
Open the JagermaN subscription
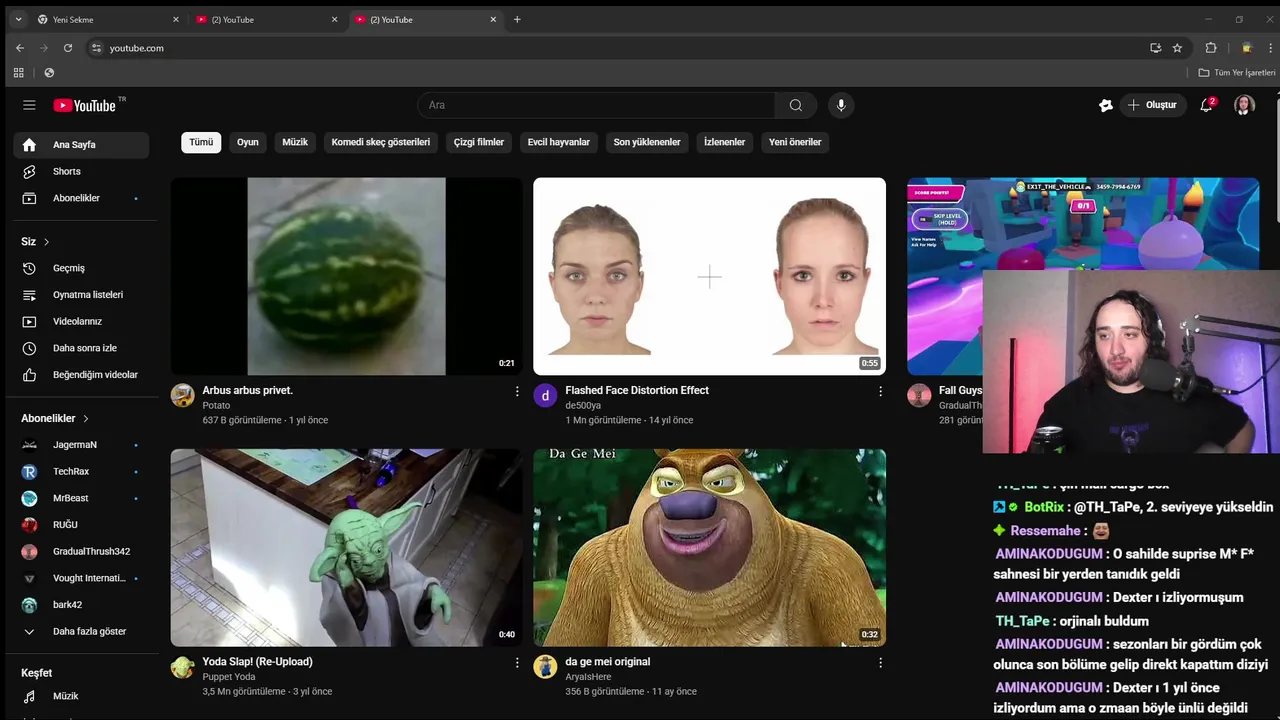[81, 445]
